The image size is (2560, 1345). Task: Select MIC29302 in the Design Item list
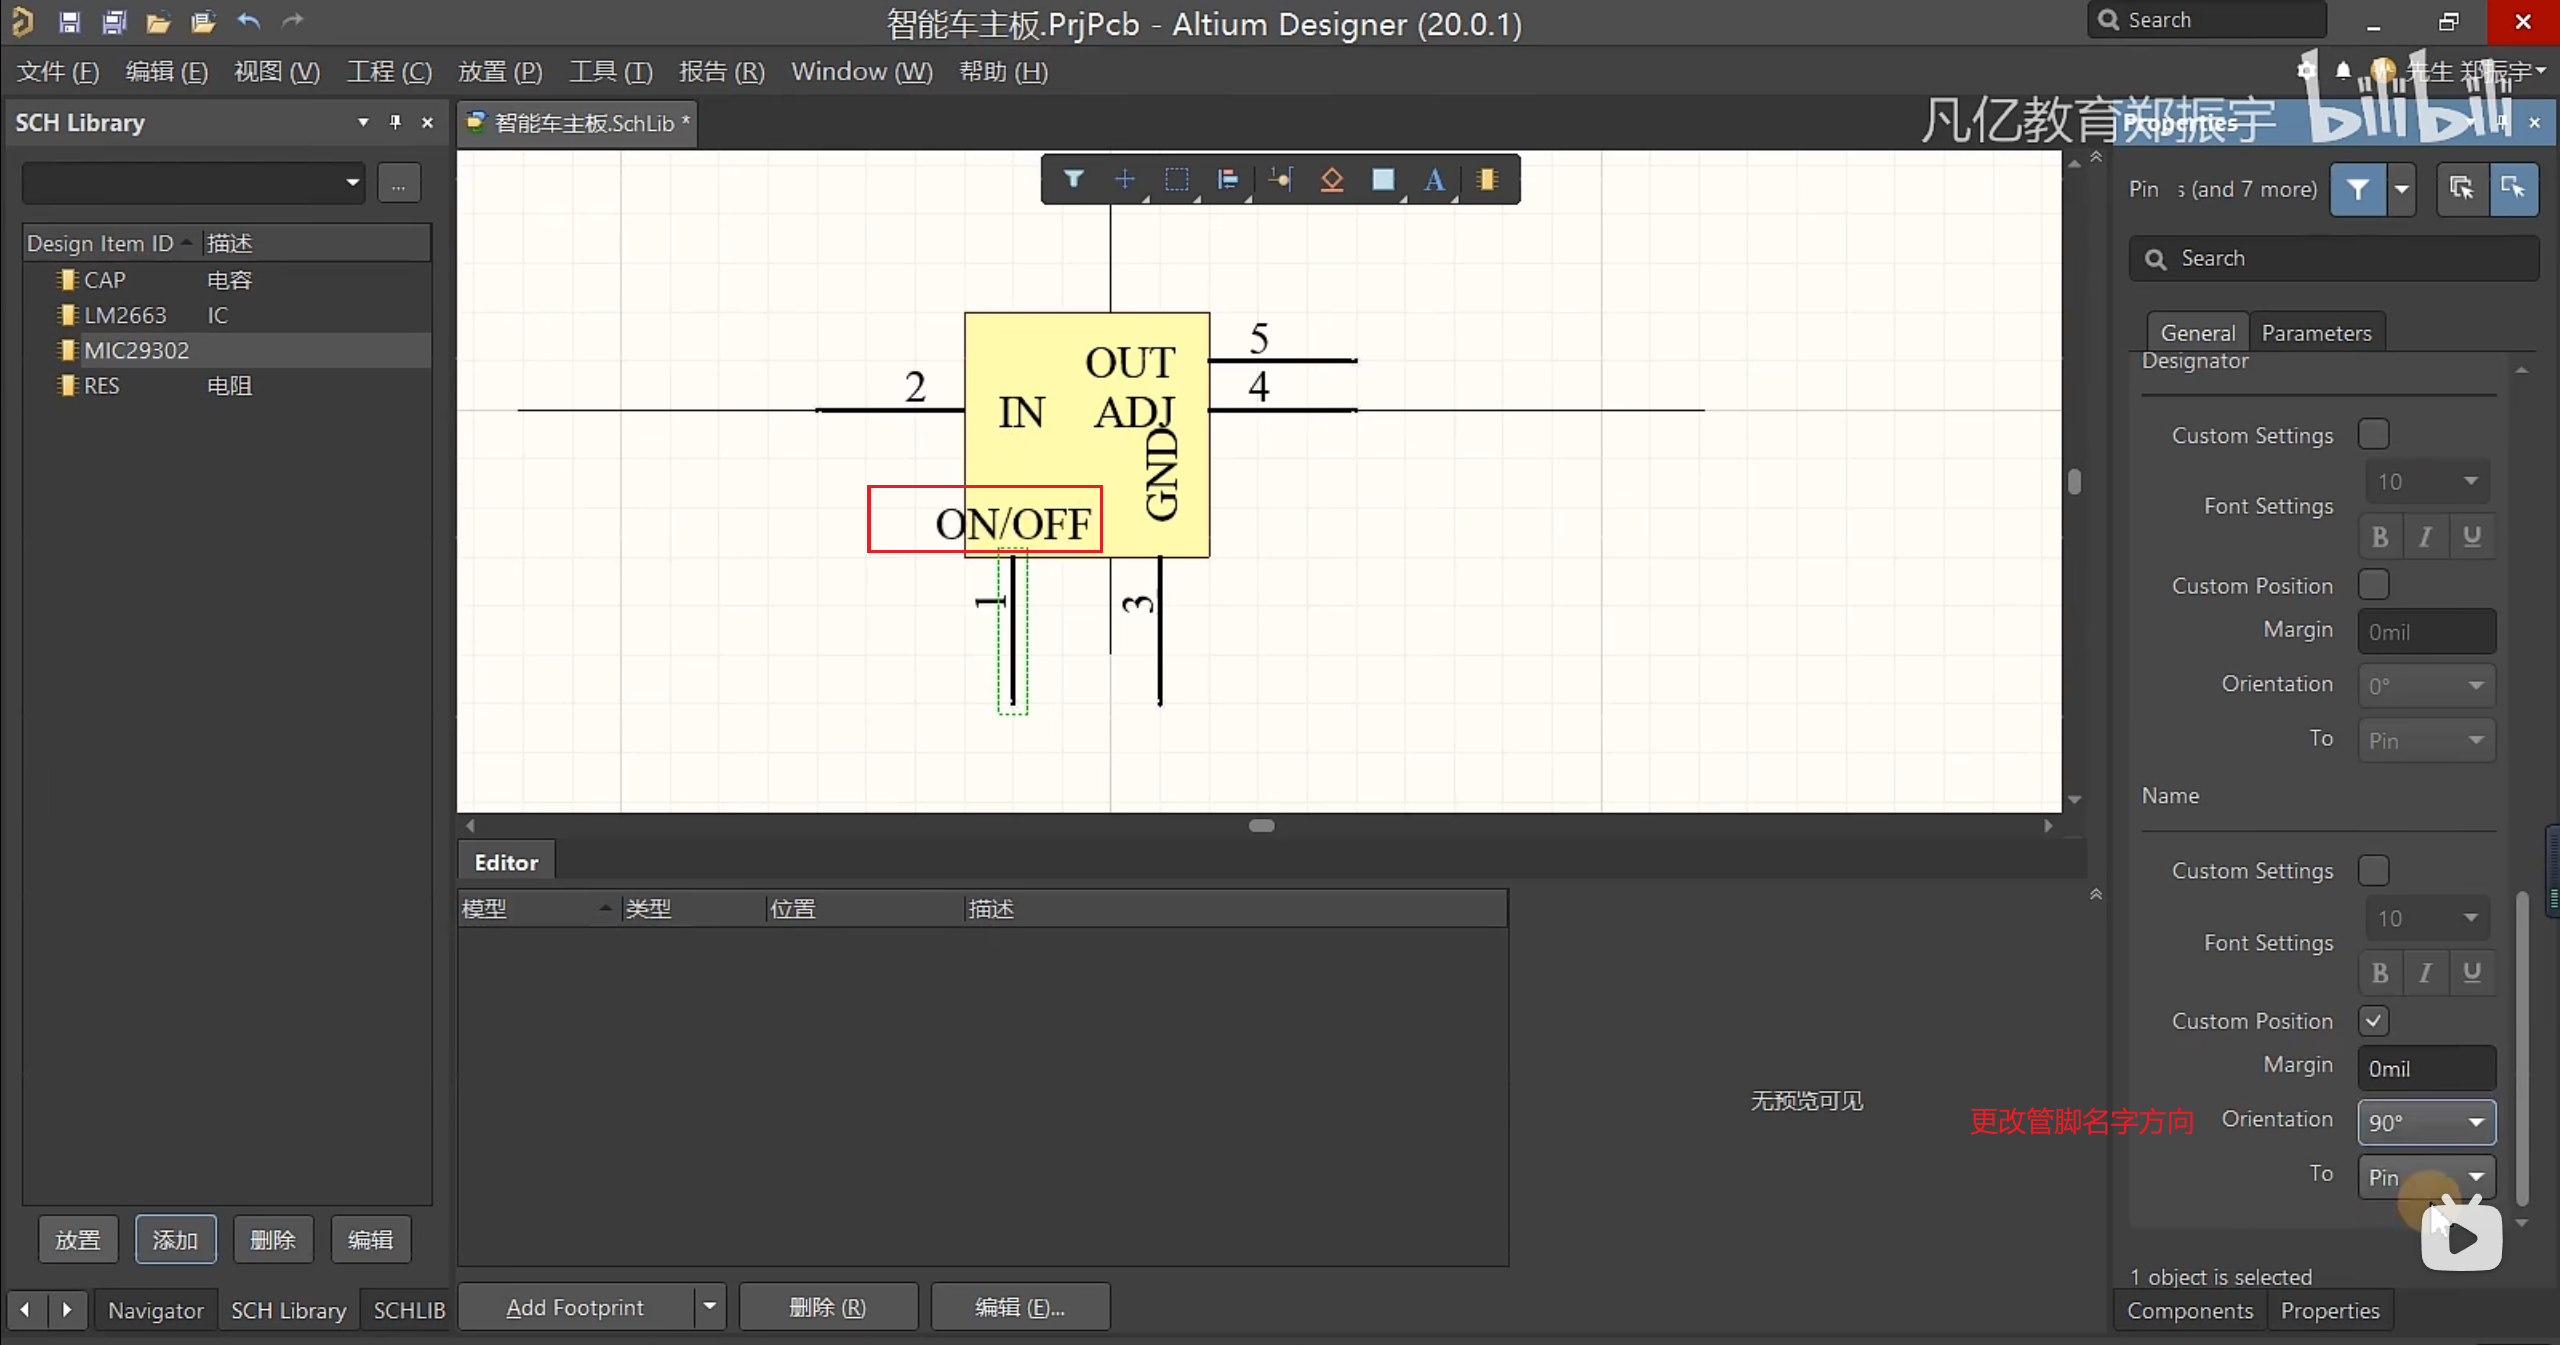pyautogui.click(x=136, y=350)
